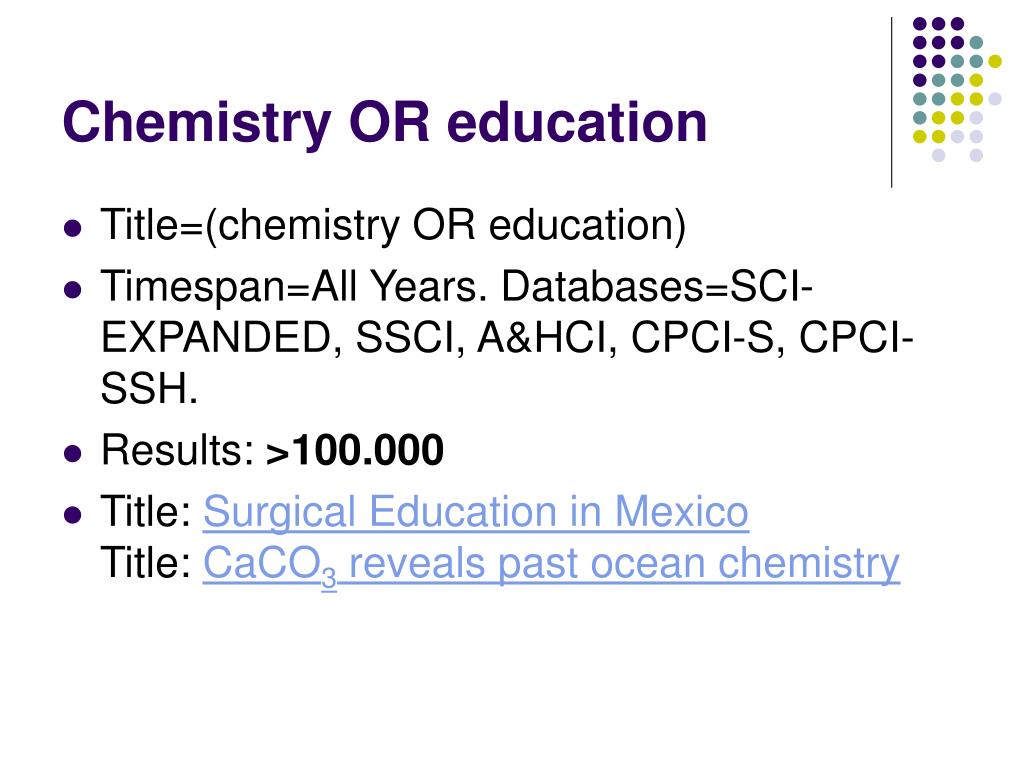Select the Databases=SCI- text
1024x768 pixels.
[x=657, y=287]
